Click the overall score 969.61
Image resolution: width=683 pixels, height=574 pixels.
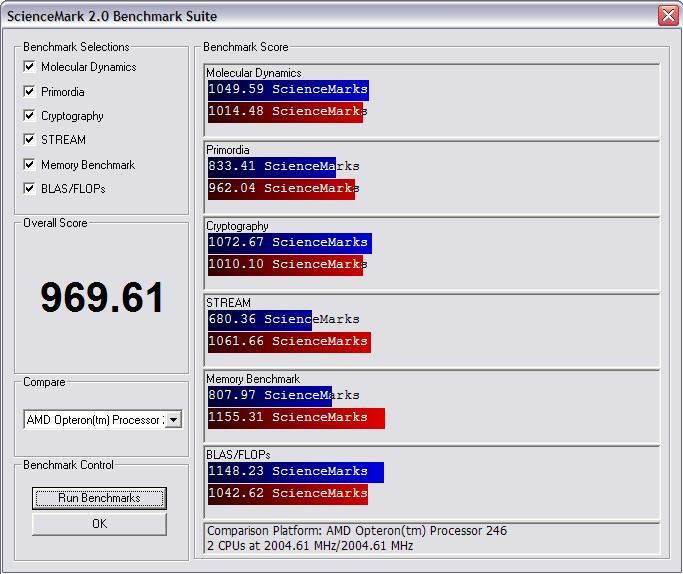click(x=102, y=298)
